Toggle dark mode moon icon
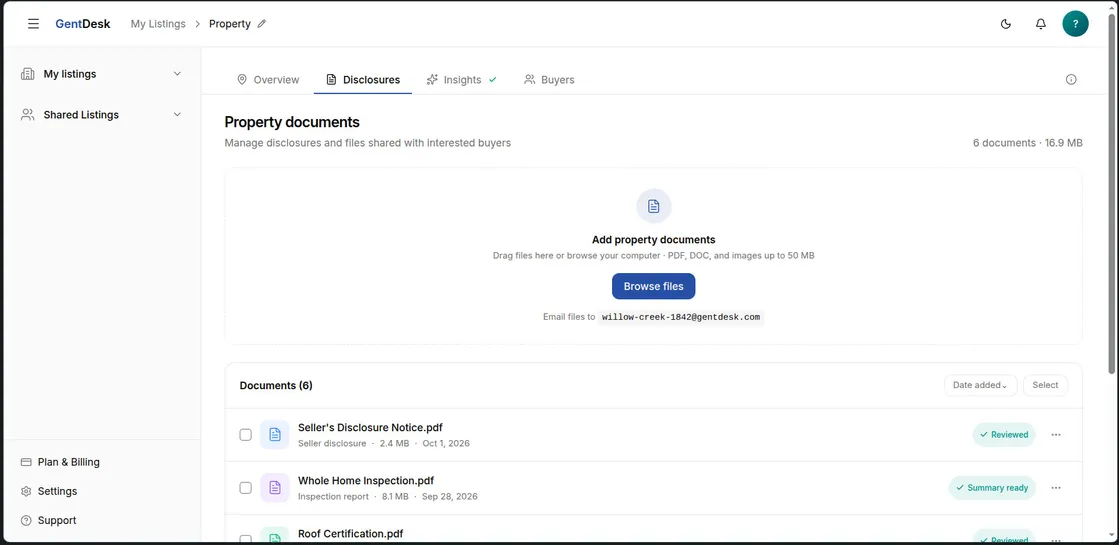 pyautogui.click(x=1006, y=24)
